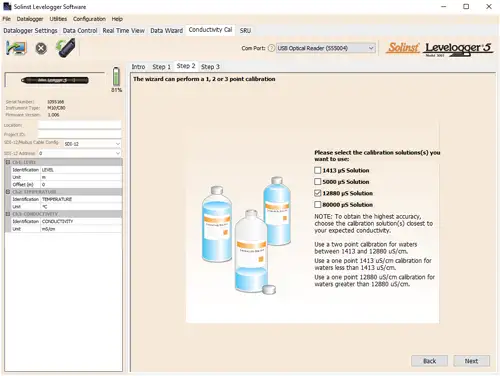Switch to the SRU tab
The image size is (500, 376).
coord(245,31)
